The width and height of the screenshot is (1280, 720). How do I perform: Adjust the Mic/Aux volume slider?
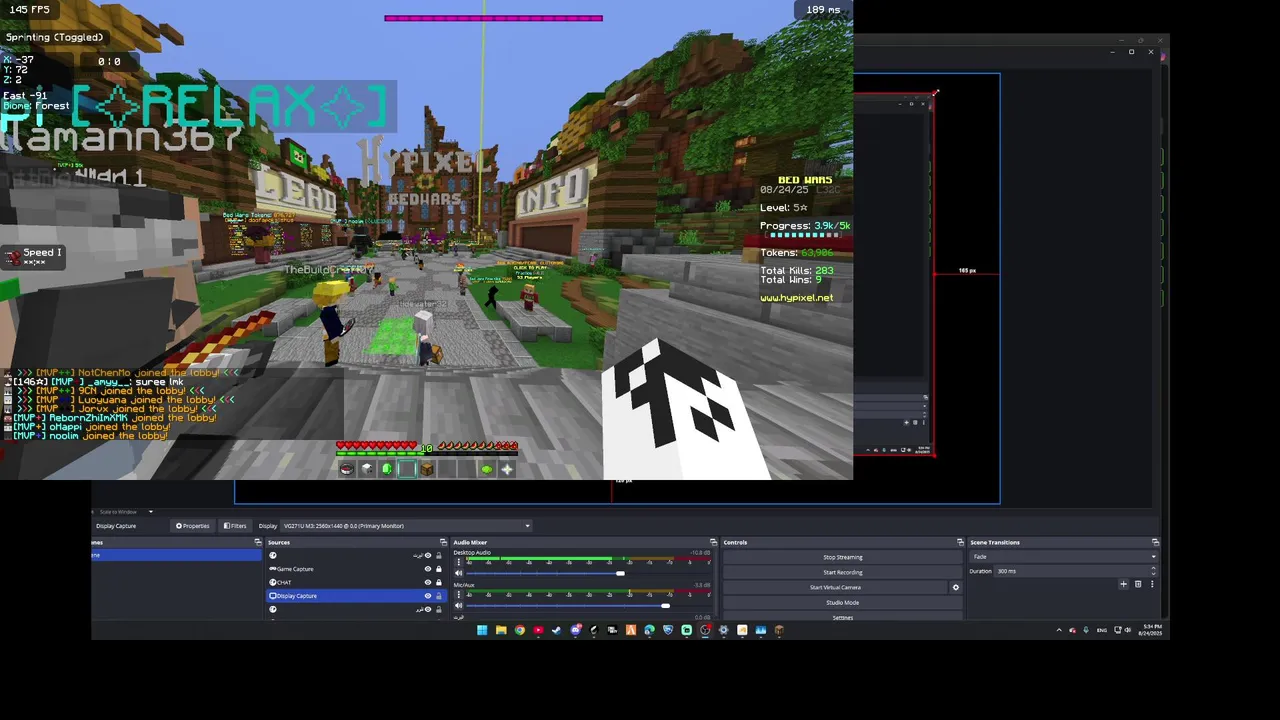coord(665,606)
